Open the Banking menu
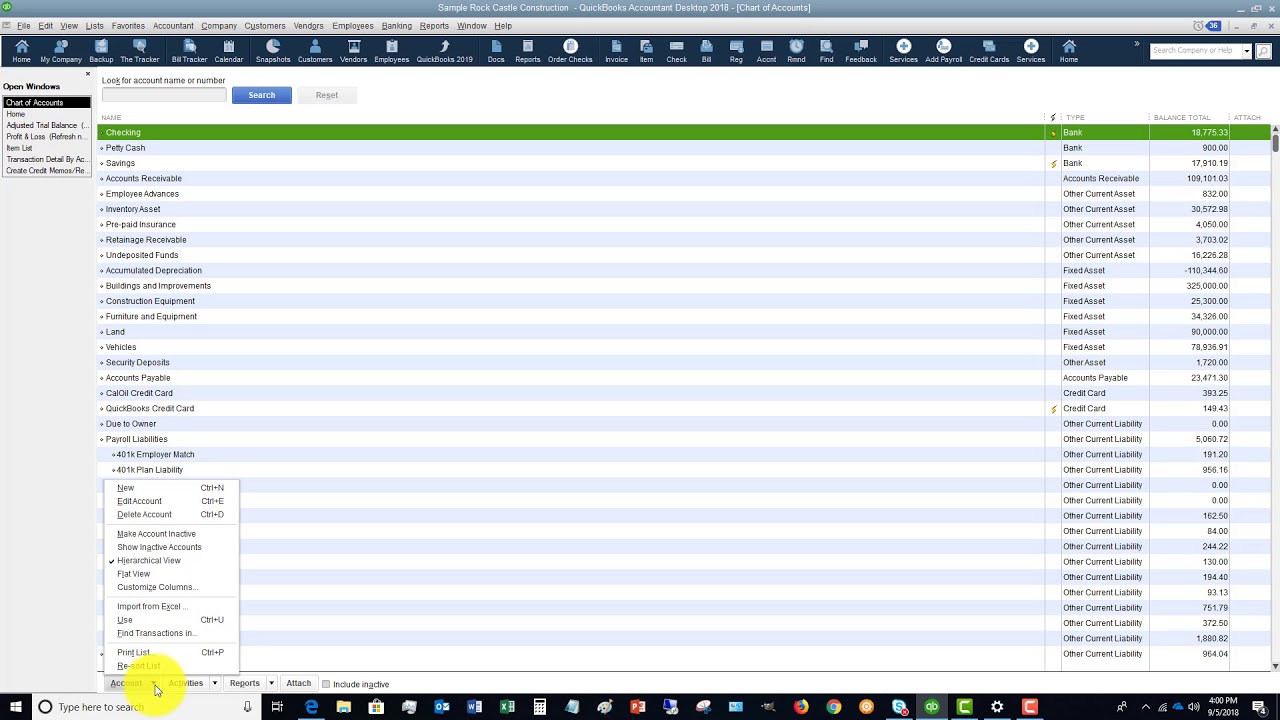Image resolution: width=1280 pixels, height=720 pixels. point(396,26)
